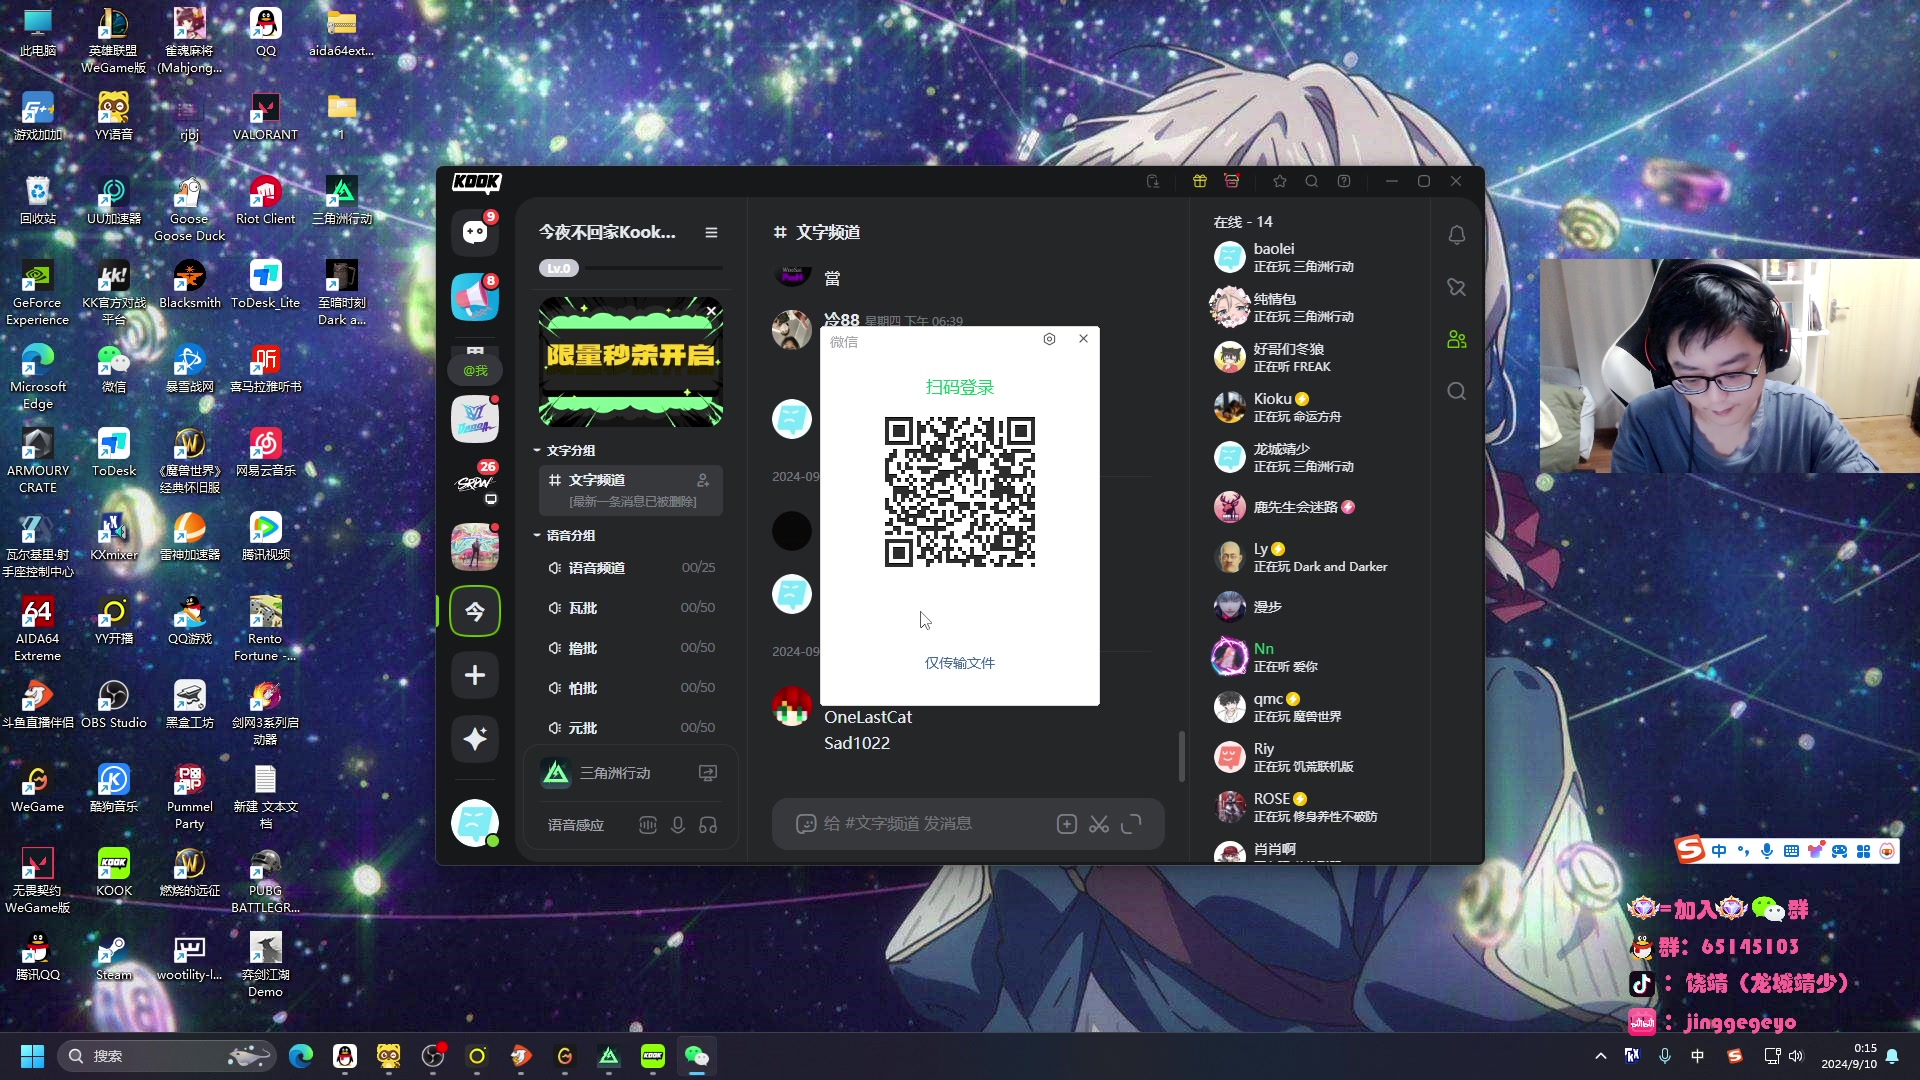Open WeChat login settings gear
The image size is (1920, 1080).
(x=1049, y=339)
